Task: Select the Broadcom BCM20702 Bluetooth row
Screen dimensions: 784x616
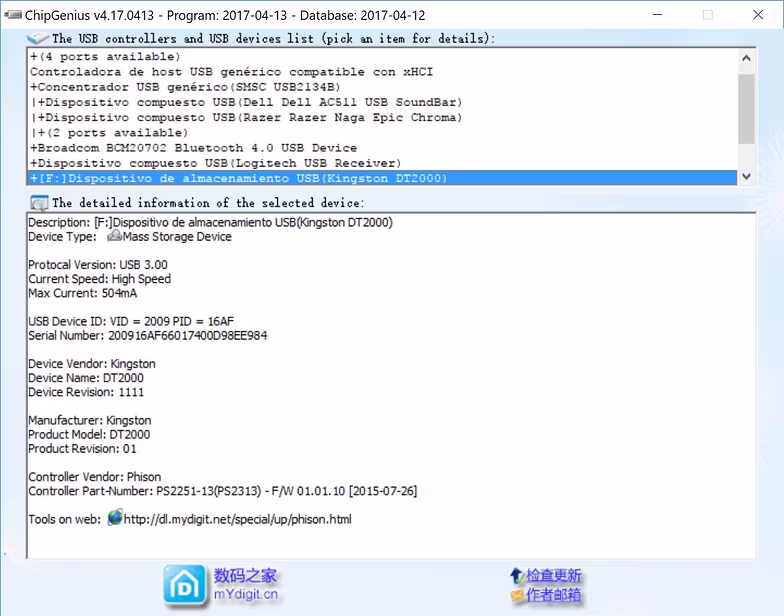Action: 382,148
